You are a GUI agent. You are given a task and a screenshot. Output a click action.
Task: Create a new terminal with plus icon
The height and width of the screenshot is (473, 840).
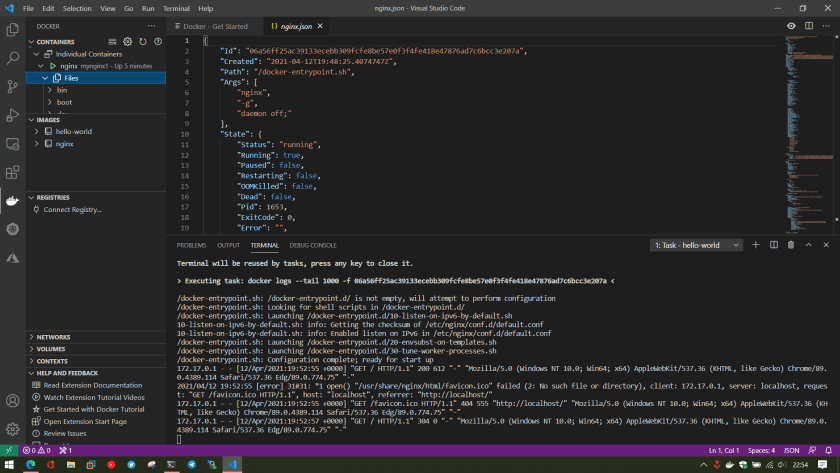point(756,245)
